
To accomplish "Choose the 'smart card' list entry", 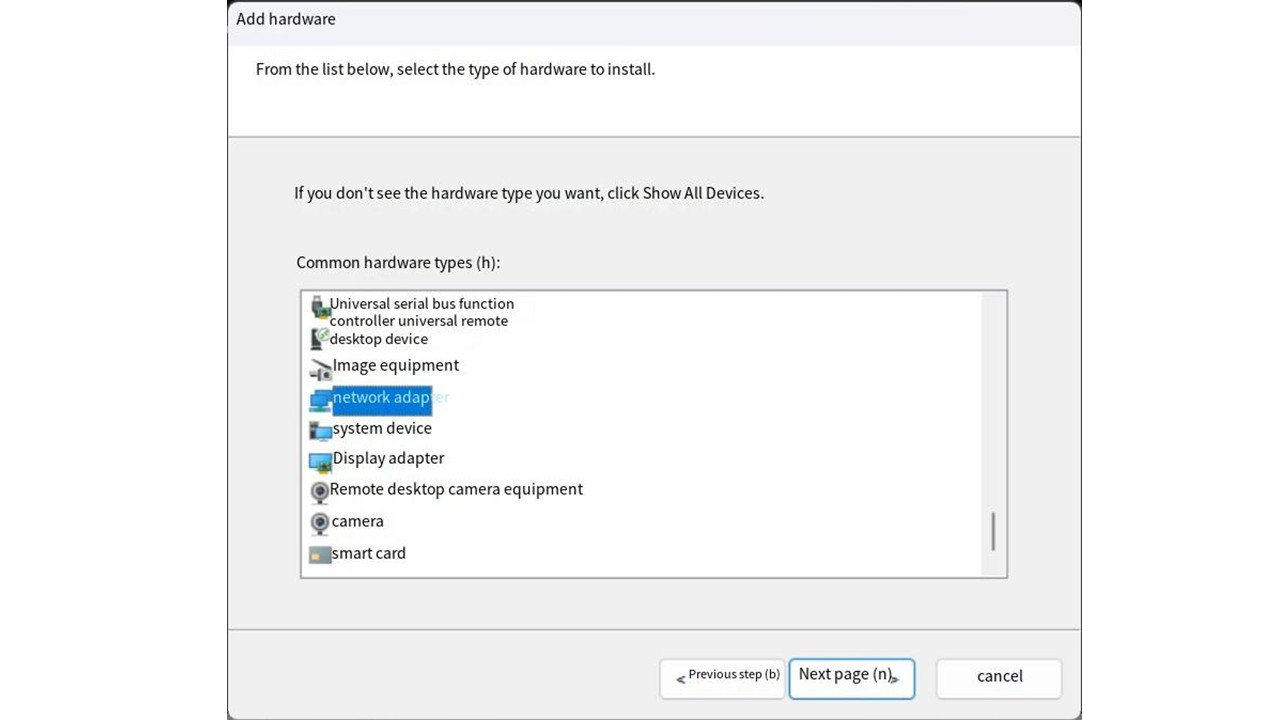I will [368, 553].
